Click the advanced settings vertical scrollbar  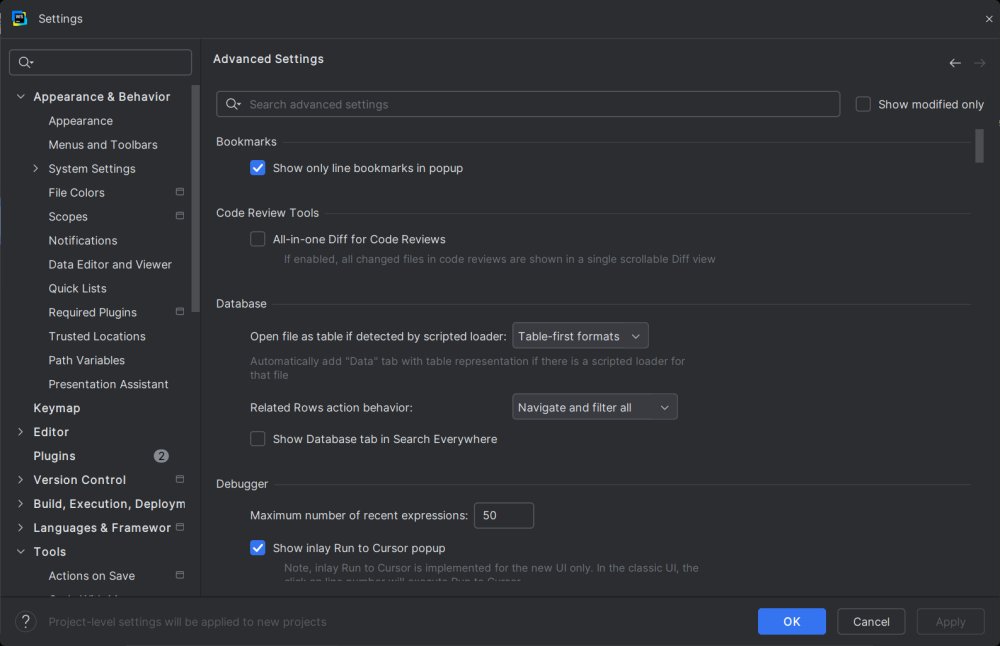979,146
